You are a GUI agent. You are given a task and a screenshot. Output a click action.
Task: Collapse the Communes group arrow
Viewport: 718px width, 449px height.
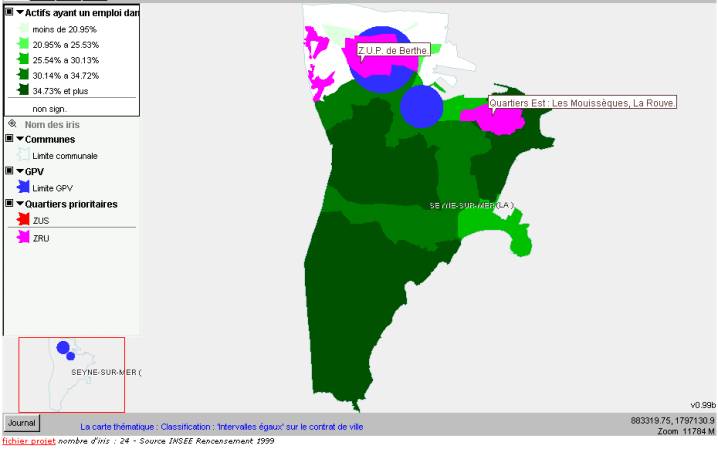click(x=20, y=138)
